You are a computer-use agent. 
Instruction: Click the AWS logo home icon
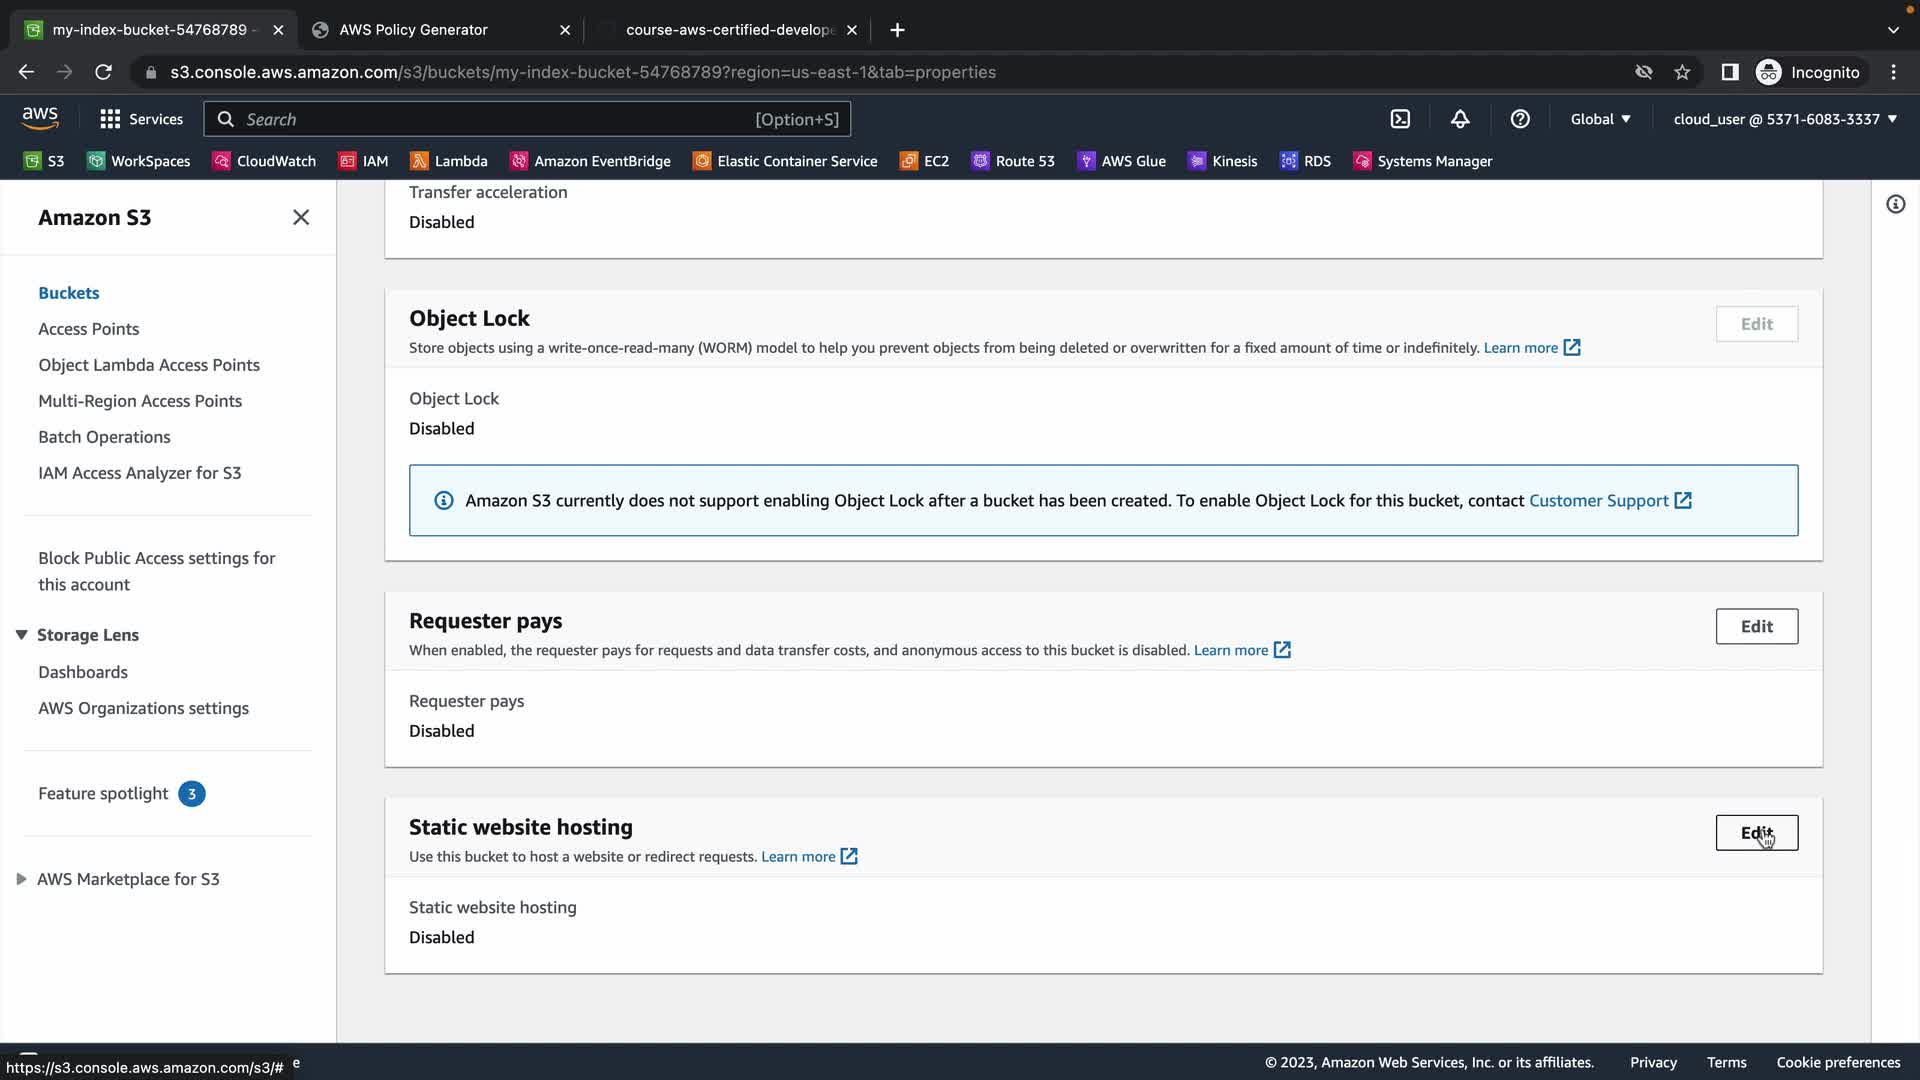coord(40,118)
